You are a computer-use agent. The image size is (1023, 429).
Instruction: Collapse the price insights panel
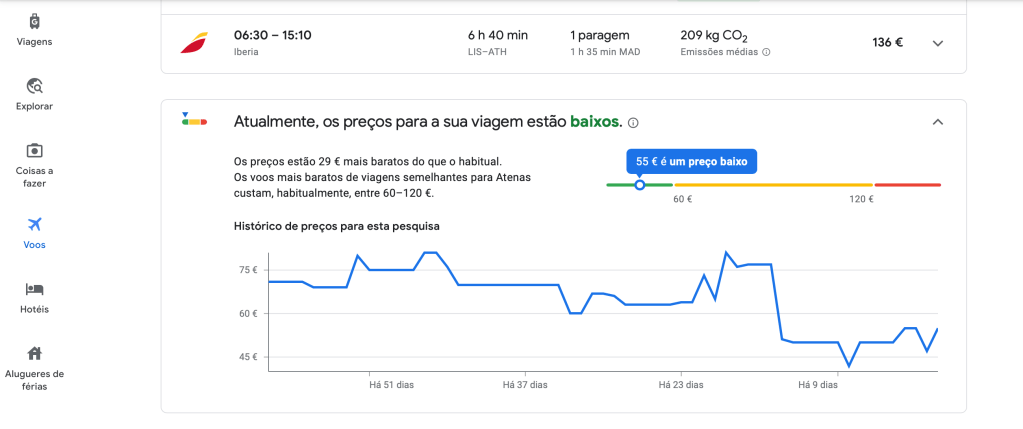click(x=937, y=122)
